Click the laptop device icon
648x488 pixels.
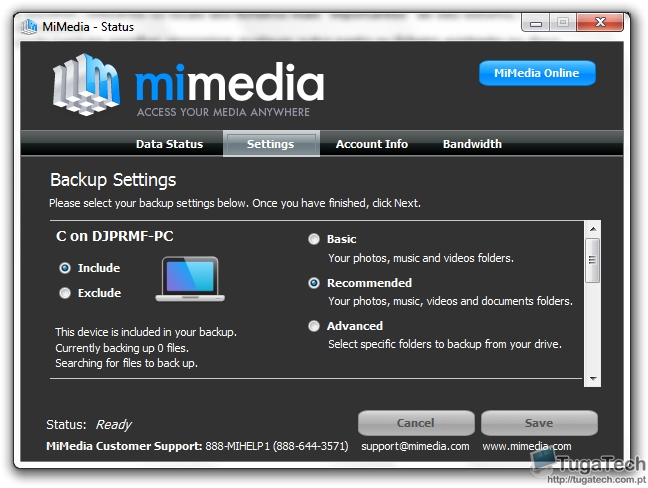[190, 279]
